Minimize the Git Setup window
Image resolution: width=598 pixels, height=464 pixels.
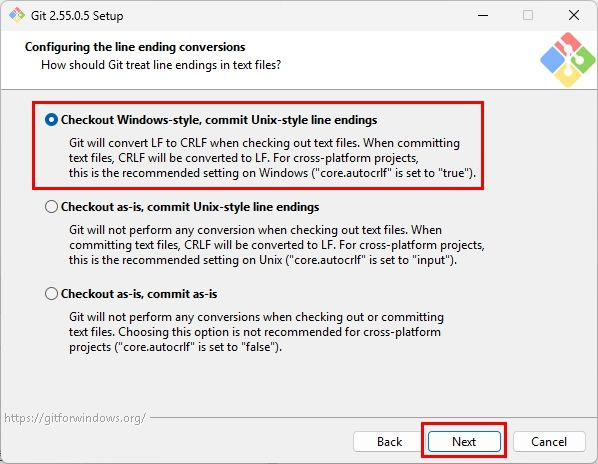pos(483,15)
